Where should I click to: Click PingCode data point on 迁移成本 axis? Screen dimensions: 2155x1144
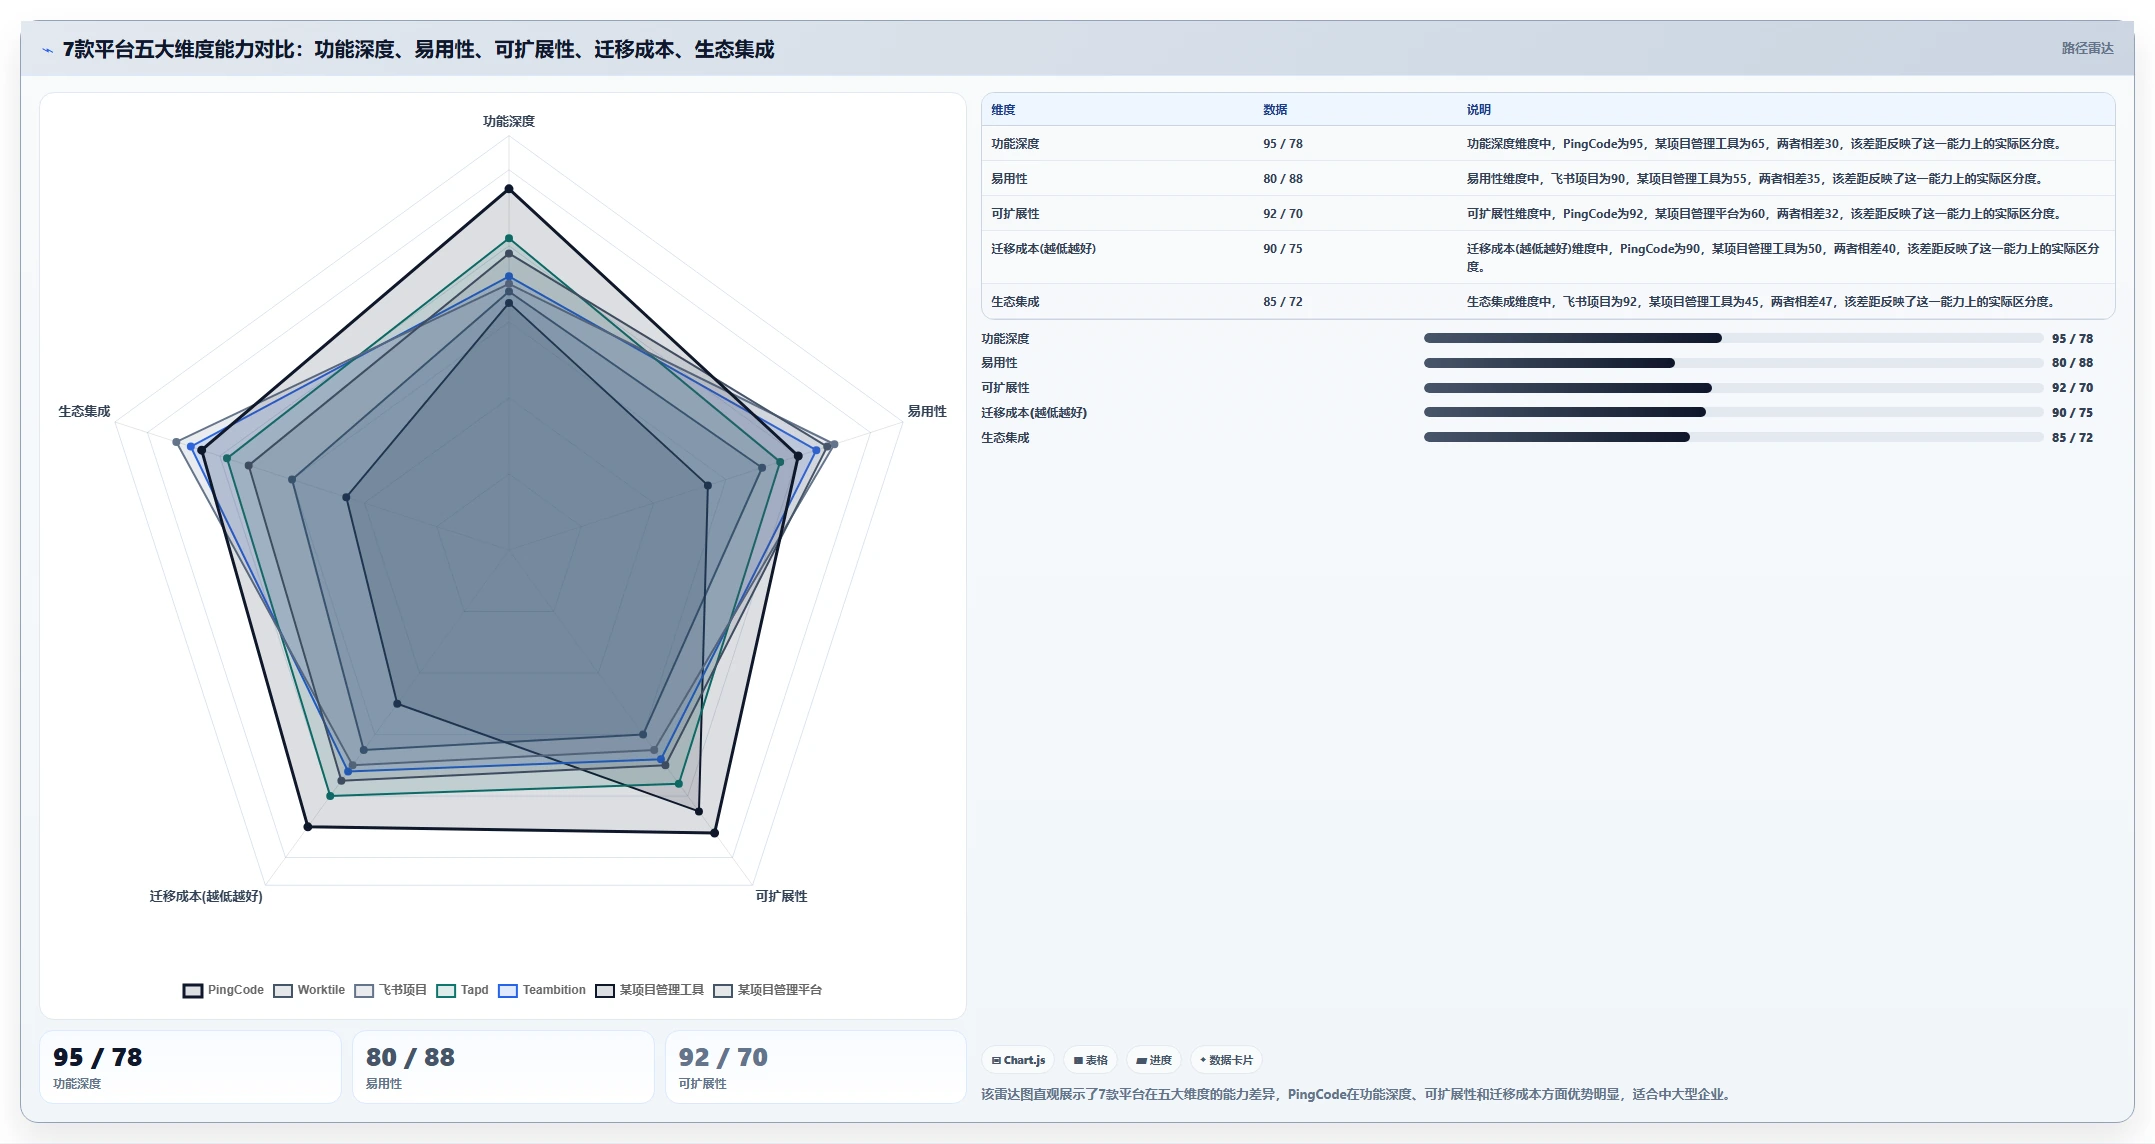308,826
